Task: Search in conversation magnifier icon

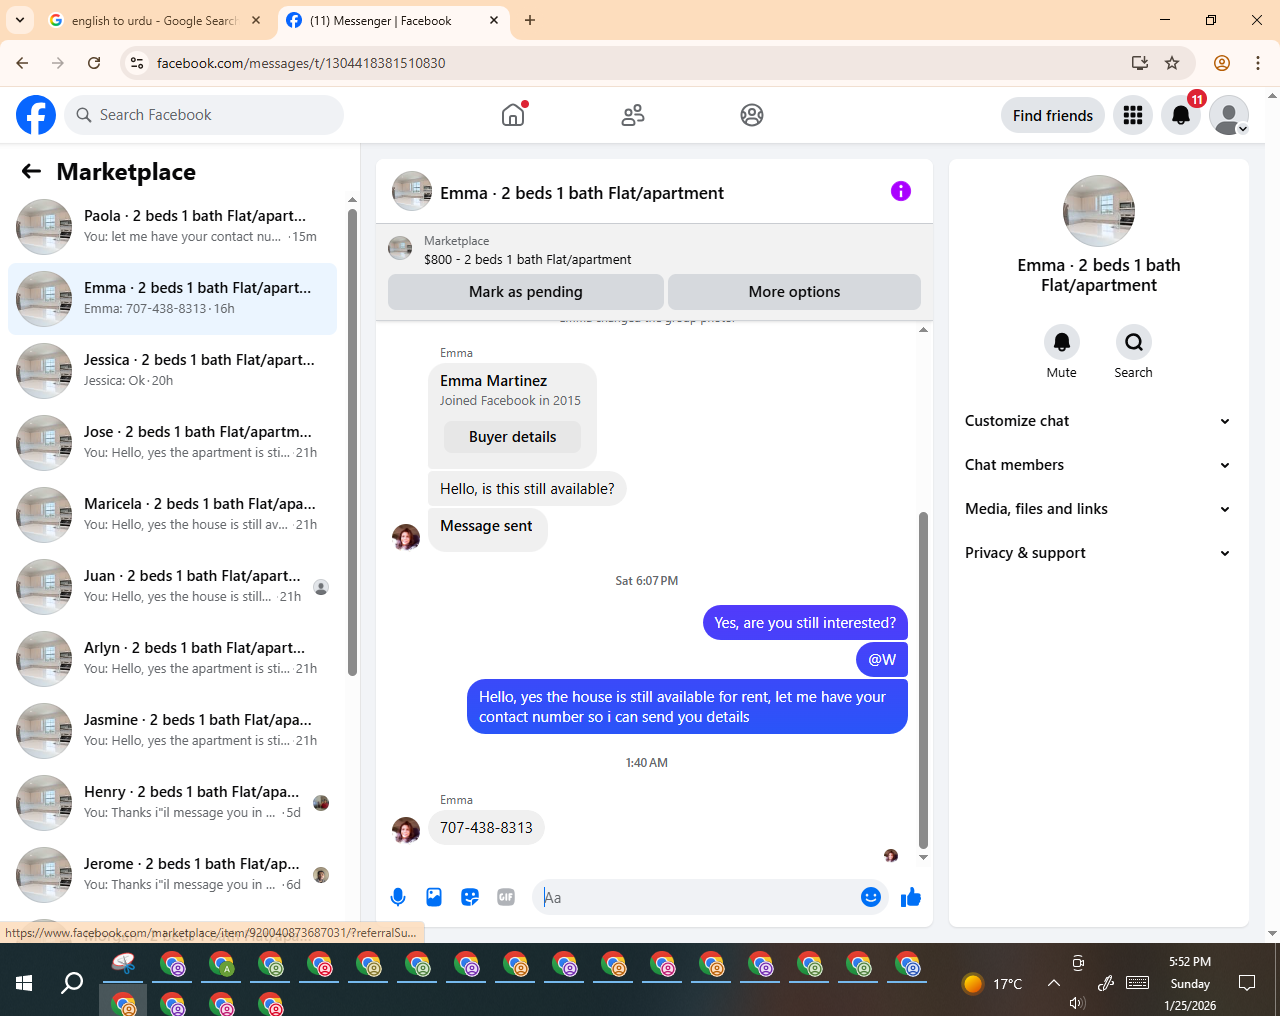Action: click(x=1134, y=342)
